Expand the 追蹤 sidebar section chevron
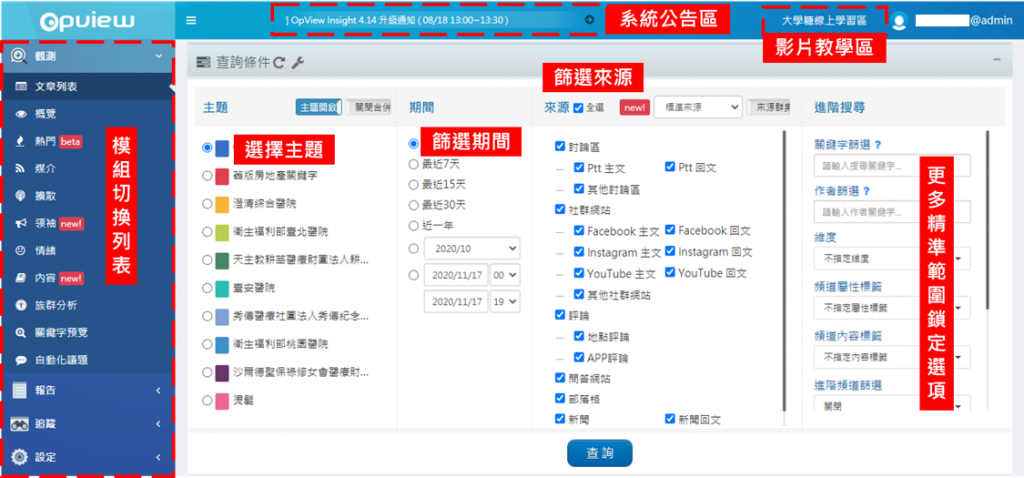Screen dimensions: 1024x478 click(x=159, y=424)
